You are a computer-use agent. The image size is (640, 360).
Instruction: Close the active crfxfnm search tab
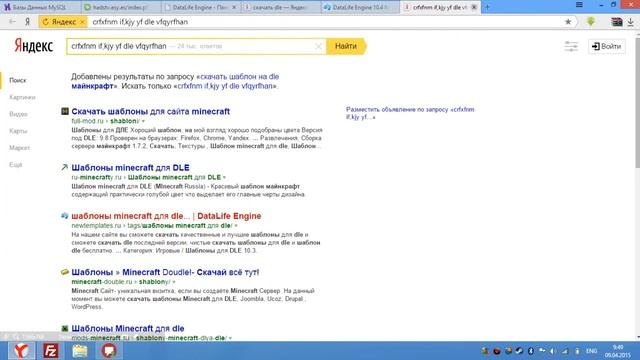coord(474,7)
